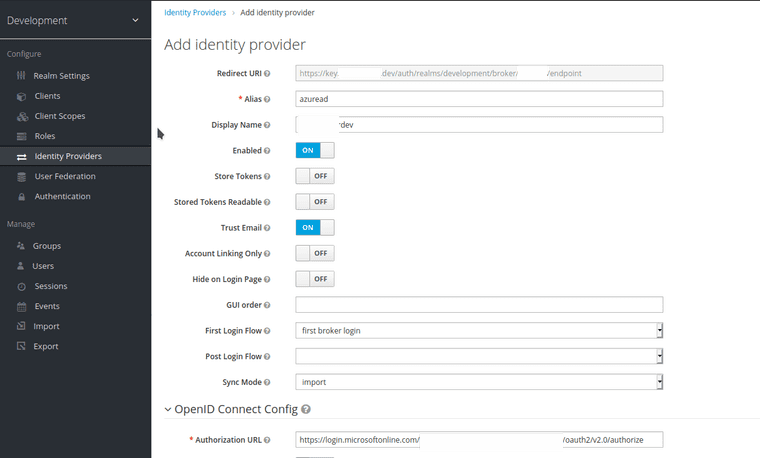Open the Post Login Flow dropdown

[x=479, y=356]
